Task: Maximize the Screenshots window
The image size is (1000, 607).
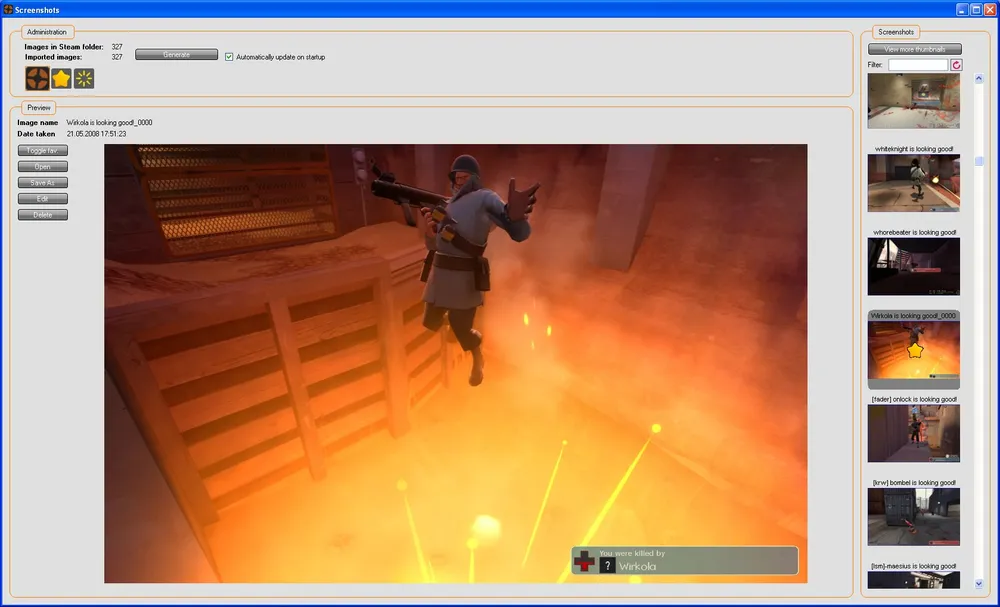Action: [x=976, y=10]
